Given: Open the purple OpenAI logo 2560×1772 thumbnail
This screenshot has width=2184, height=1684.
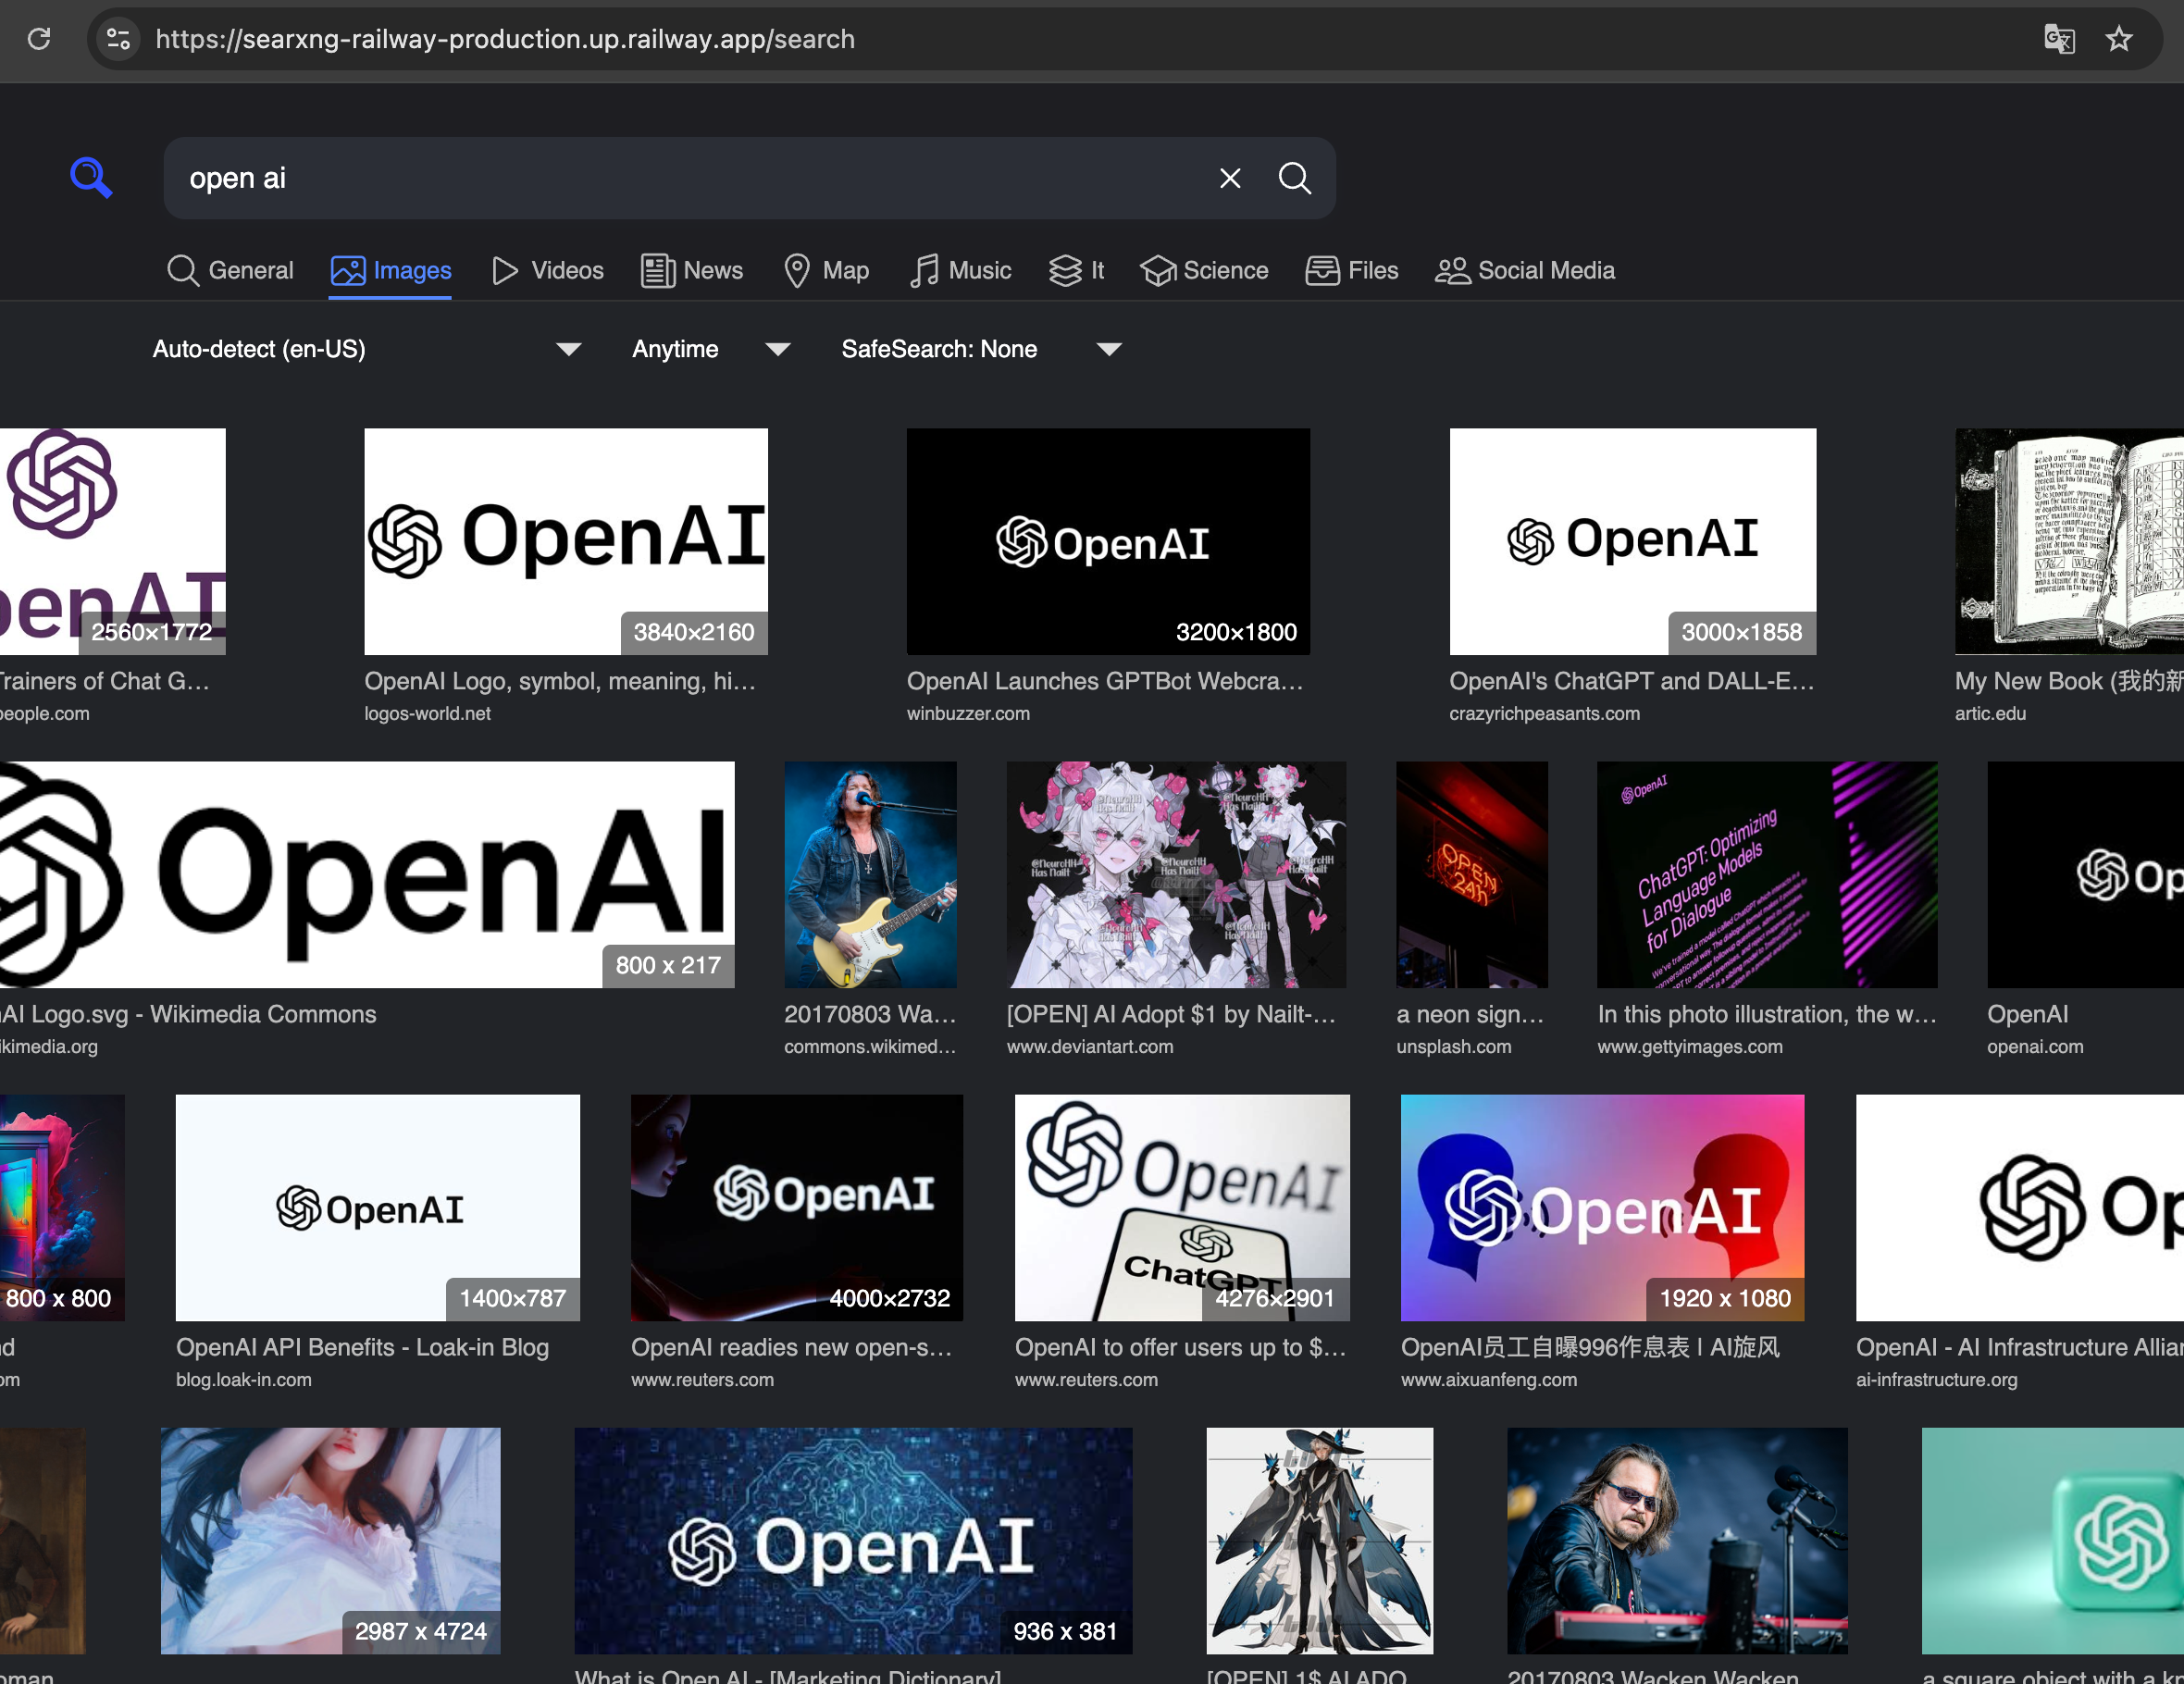Looking at the screenshot, I should point(113,542).
